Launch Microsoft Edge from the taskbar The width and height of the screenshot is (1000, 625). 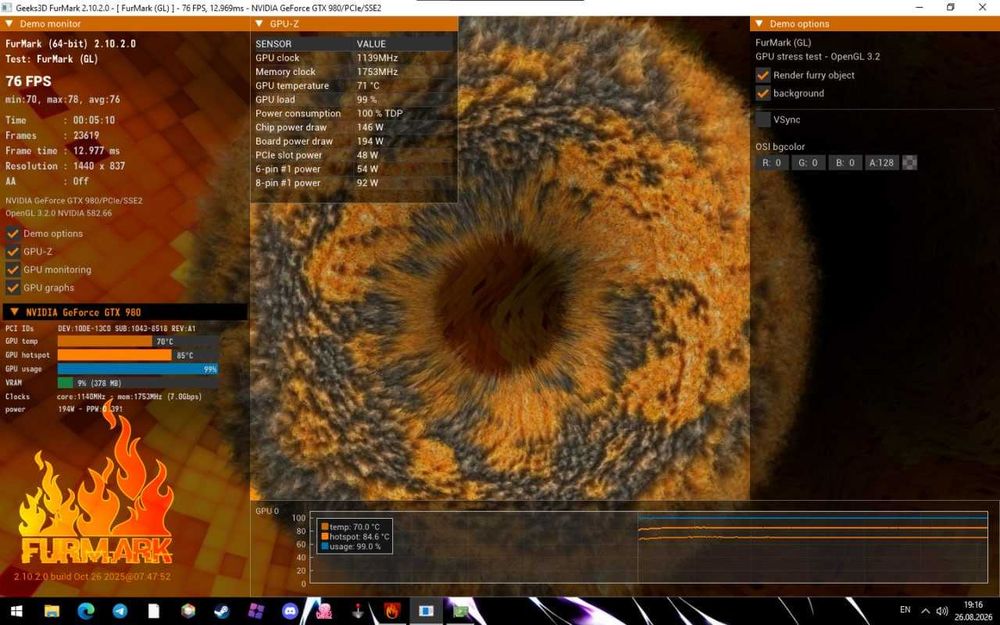(x=86, y=611)
